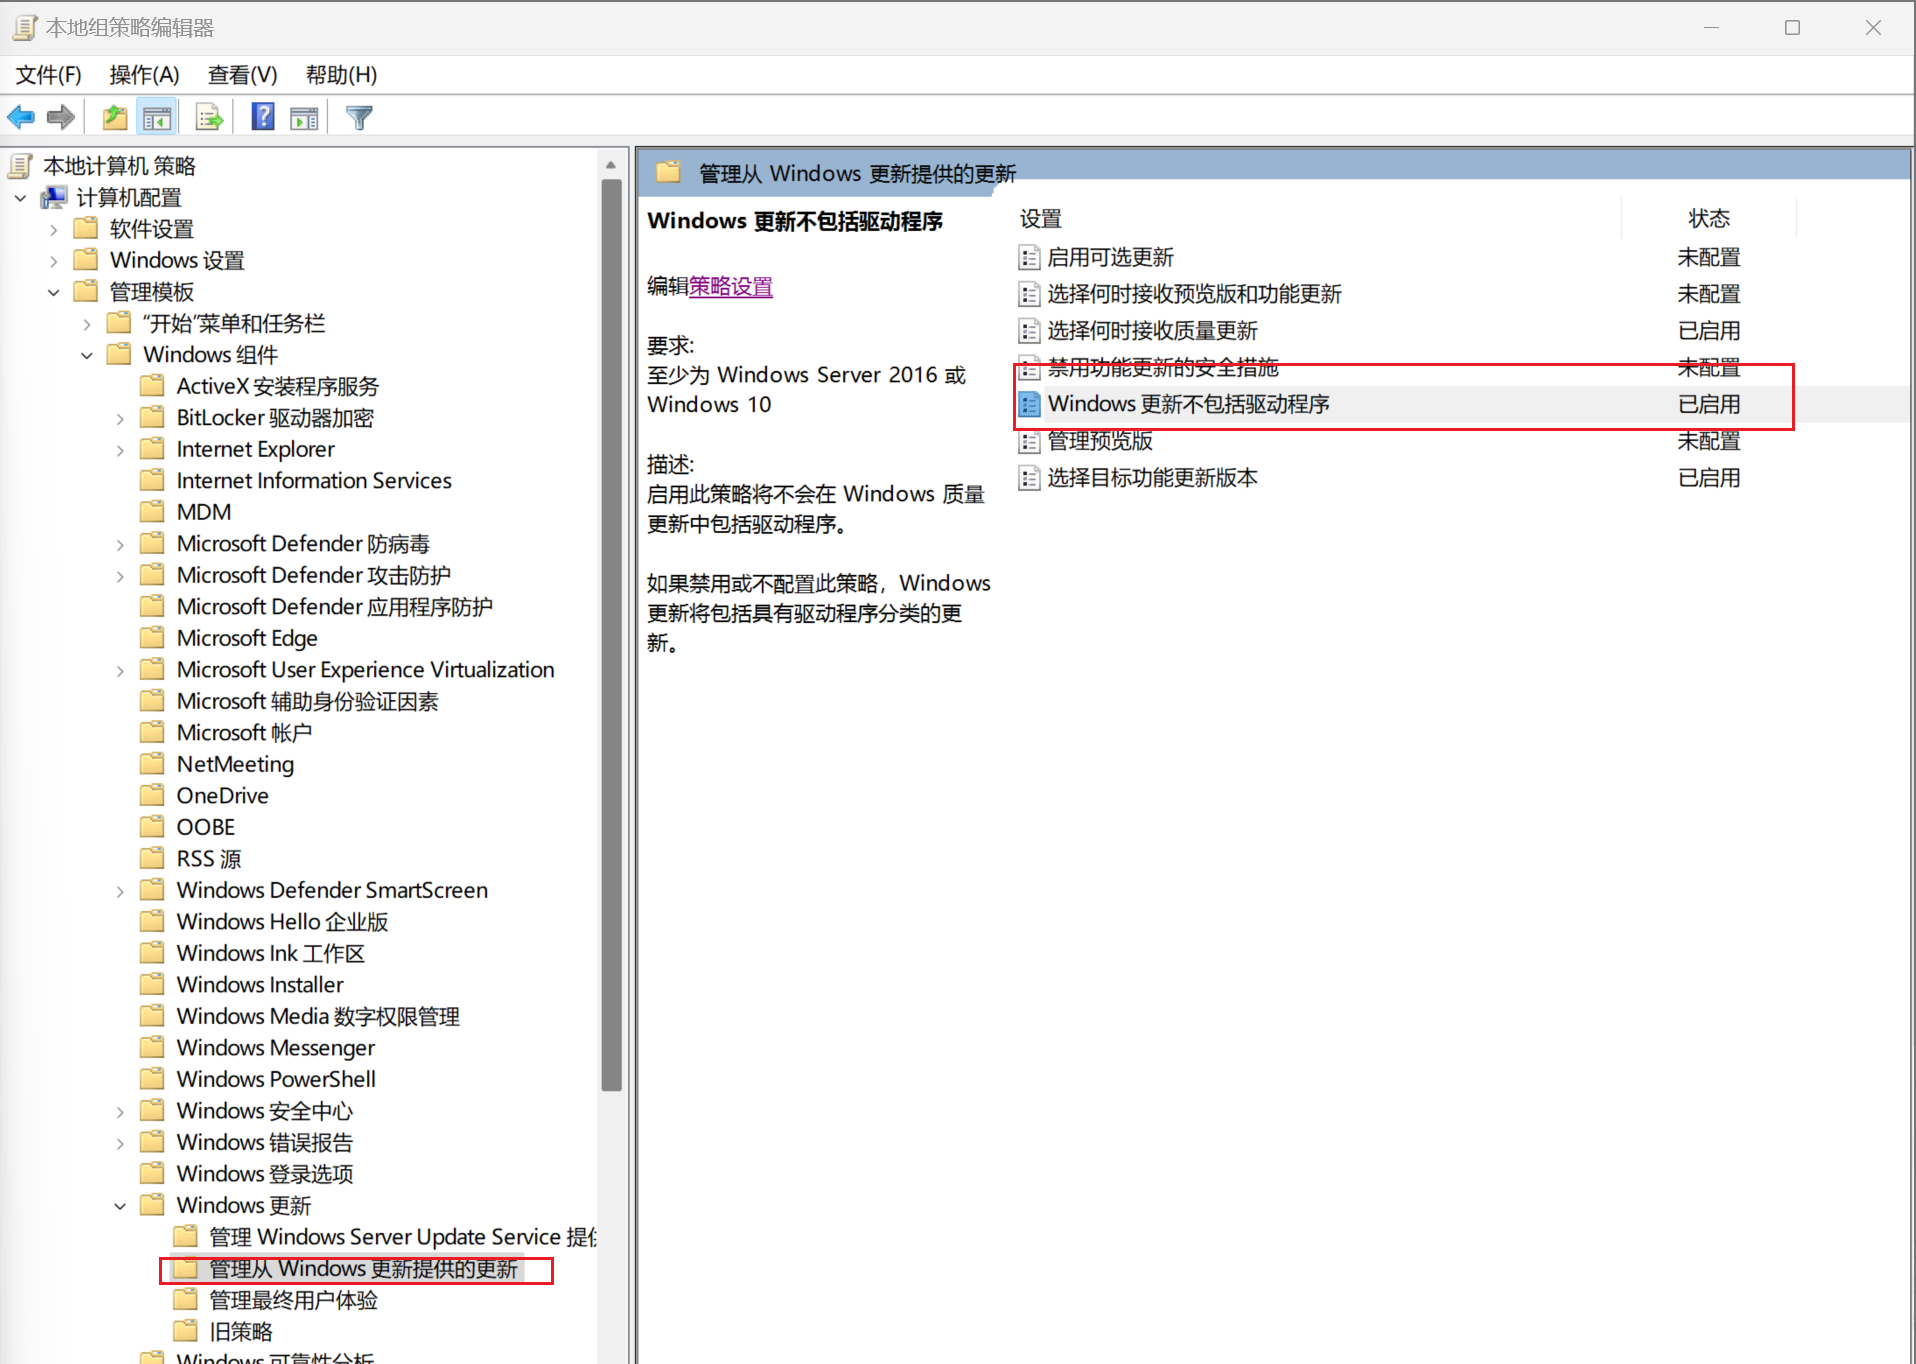Click the policy icon of 启用可选更新
Viewport: 1916px width, 1364px height.
[x=1029, y=258]
